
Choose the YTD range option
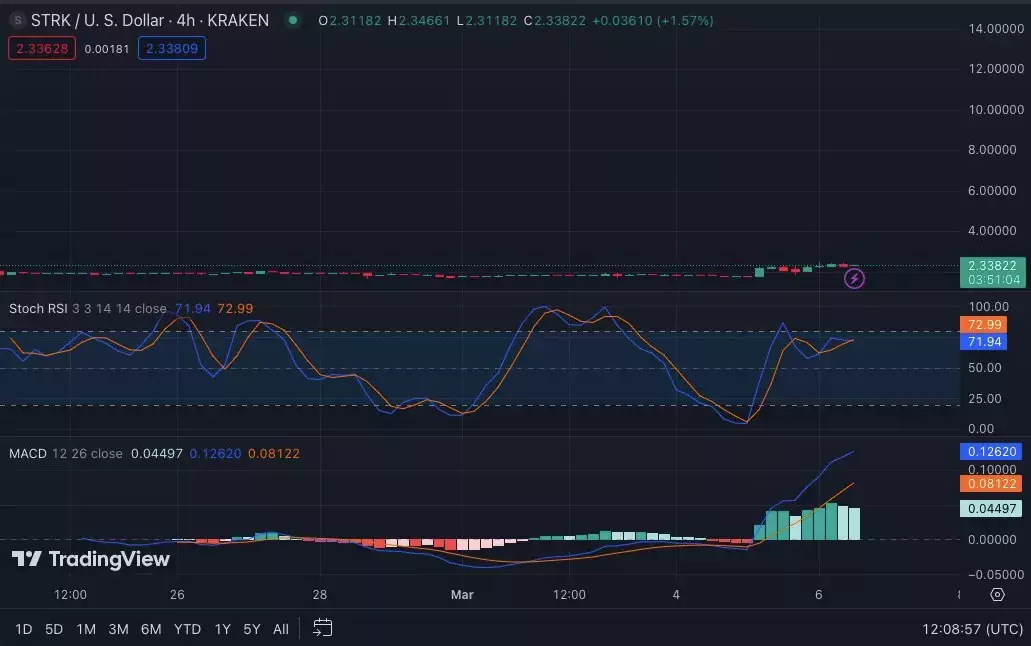[187, 629]
